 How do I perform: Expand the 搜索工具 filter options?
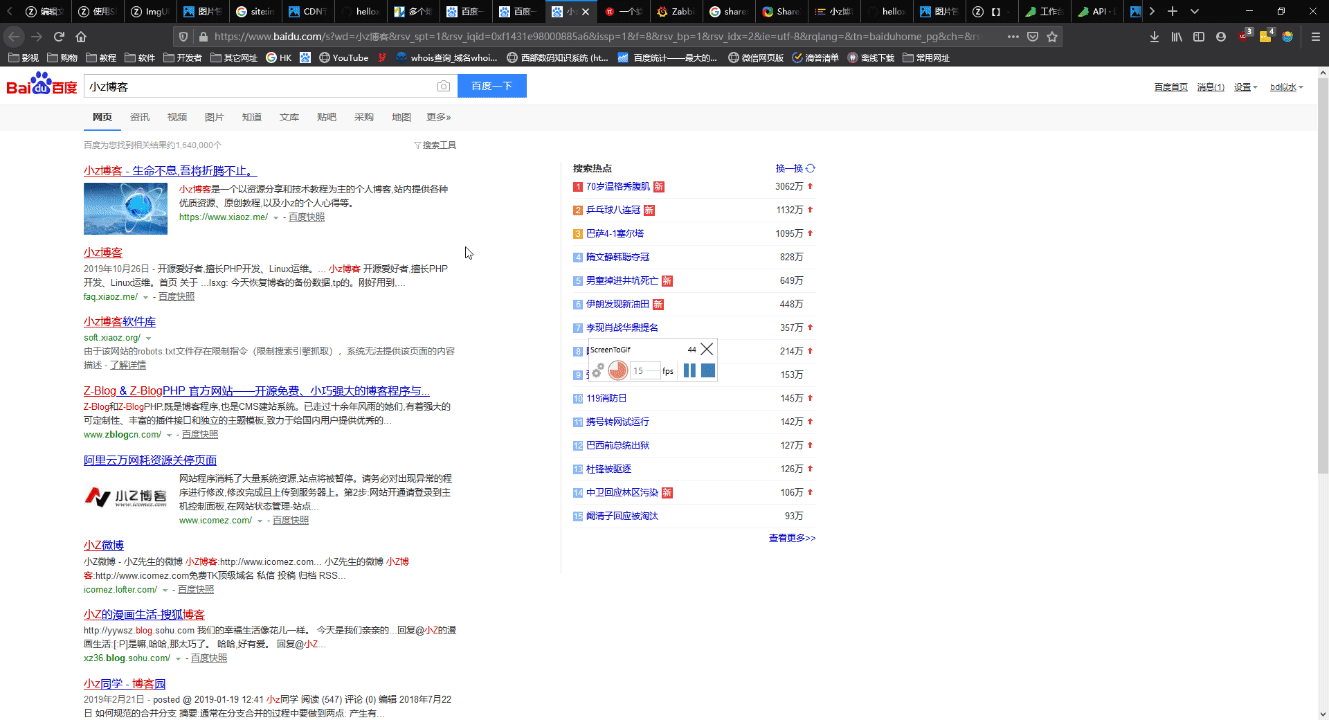[435, 145]
